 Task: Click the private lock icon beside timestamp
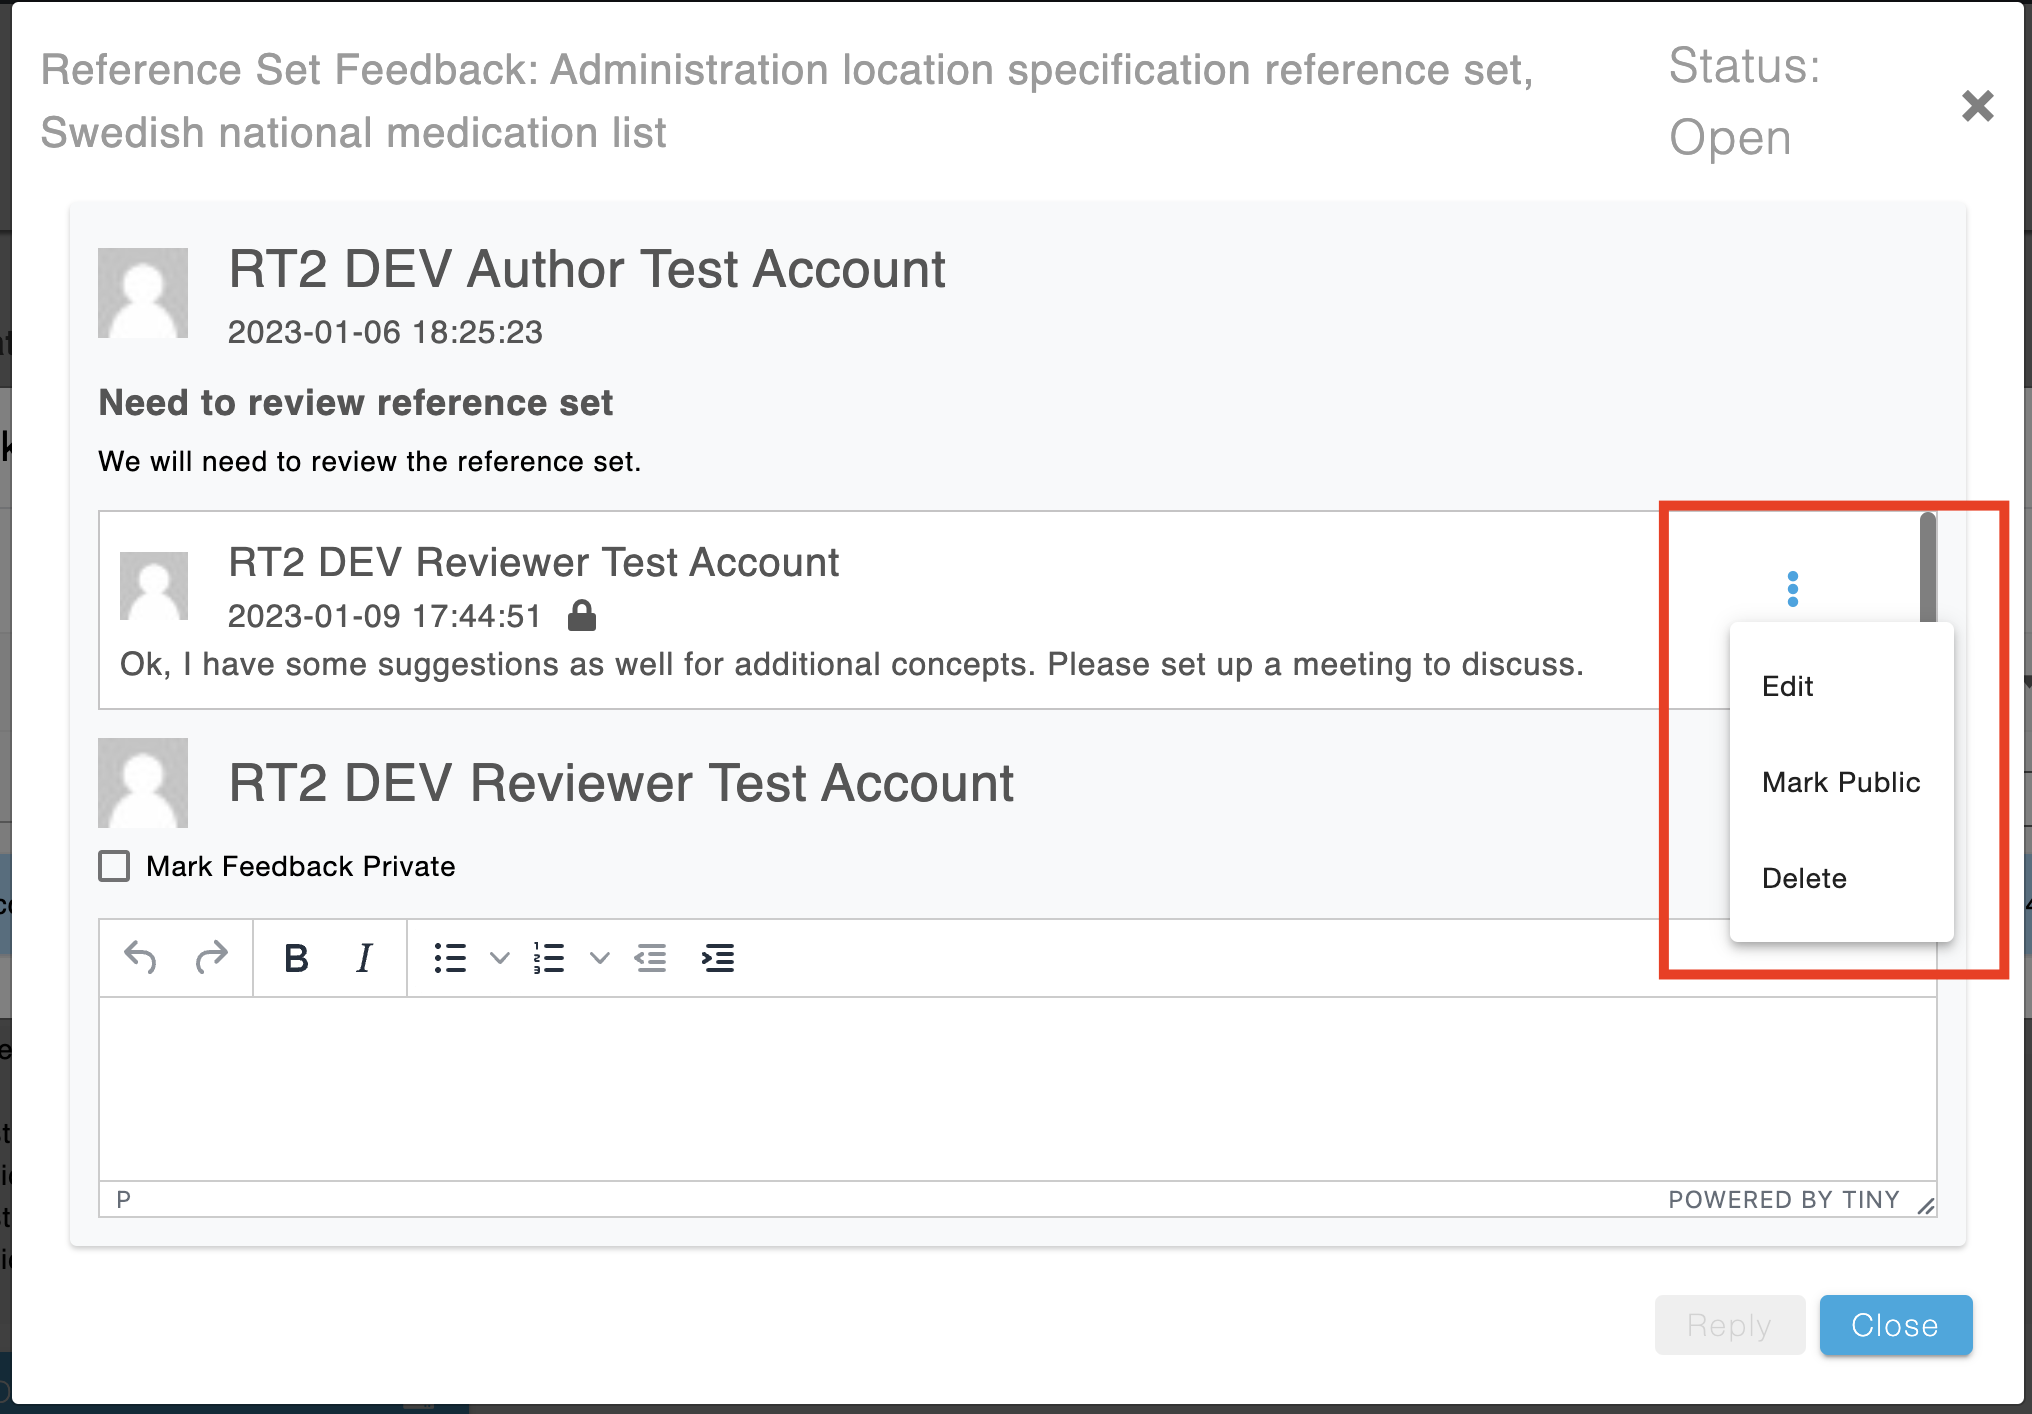(582, 615)
